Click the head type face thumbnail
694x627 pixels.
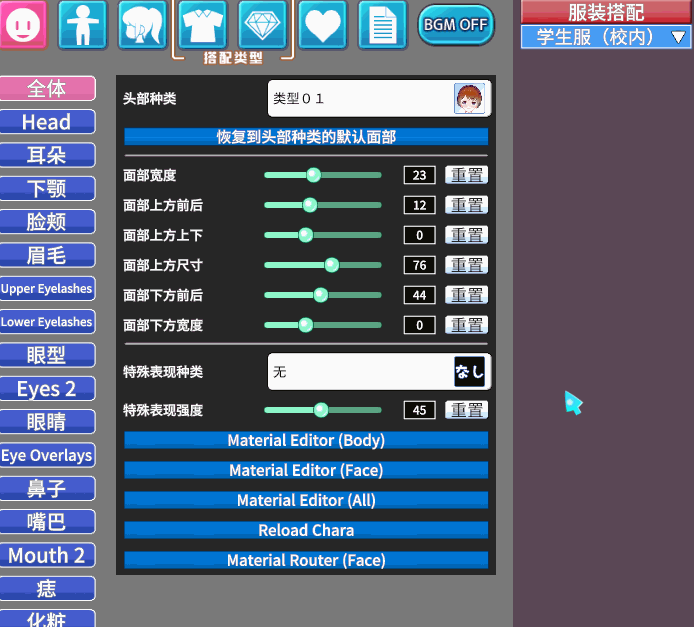469,99
